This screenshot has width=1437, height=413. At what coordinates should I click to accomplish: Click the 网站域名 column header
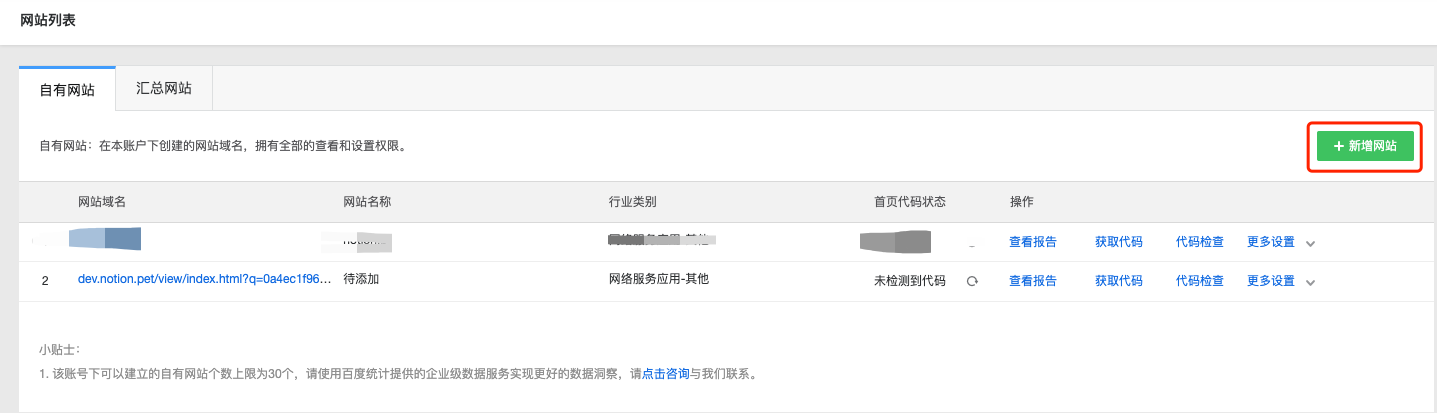click(102, 201)
